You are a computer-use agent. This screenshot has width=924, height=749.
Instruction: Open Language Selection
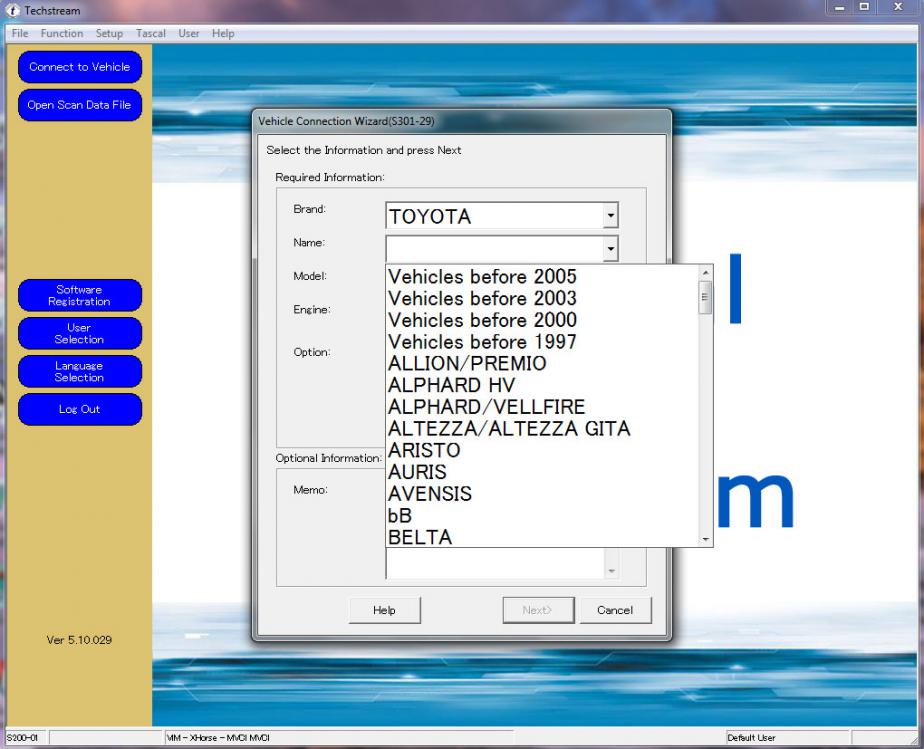tap(80, 371)
